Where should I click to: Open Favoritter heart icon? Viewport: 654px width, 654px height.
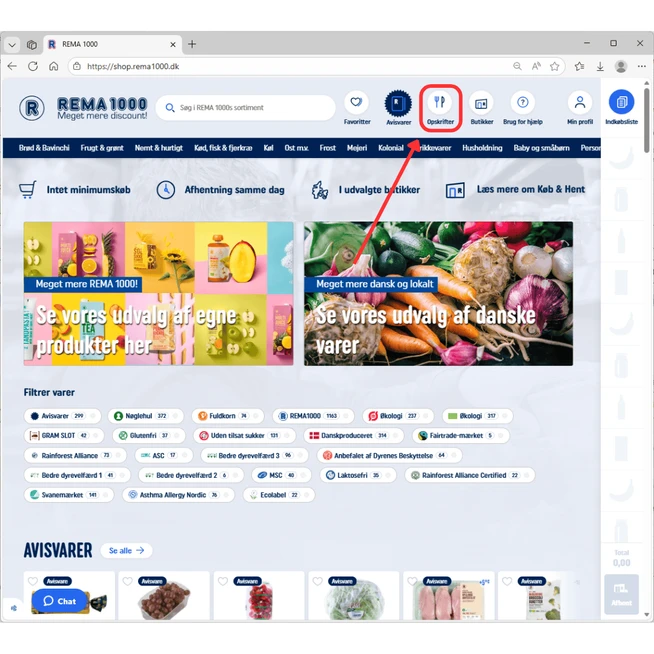(356, 103)
